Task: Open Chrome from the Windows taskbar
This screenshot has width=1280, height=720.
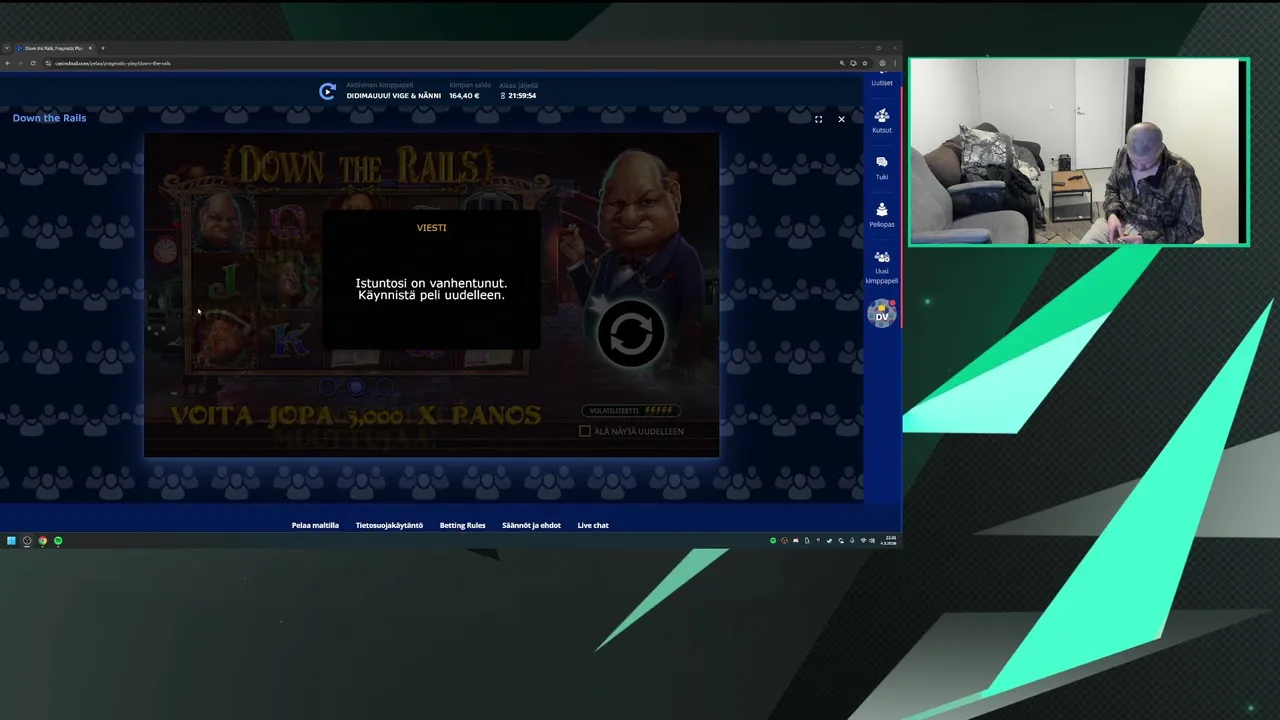Action: coord(42,541)
